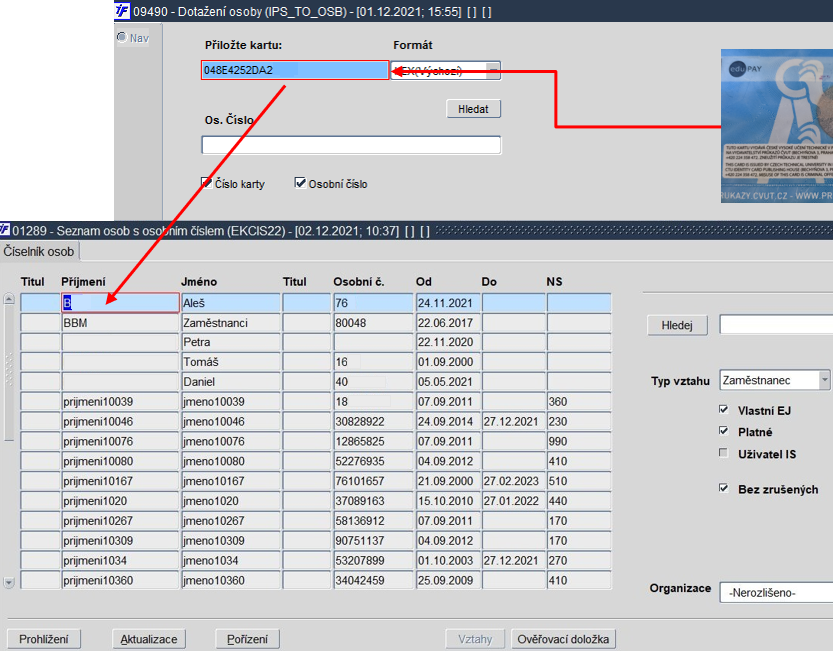833x651 pixels.
Task: Click the table scroll up arrow
Action: [x=9, y=299]
